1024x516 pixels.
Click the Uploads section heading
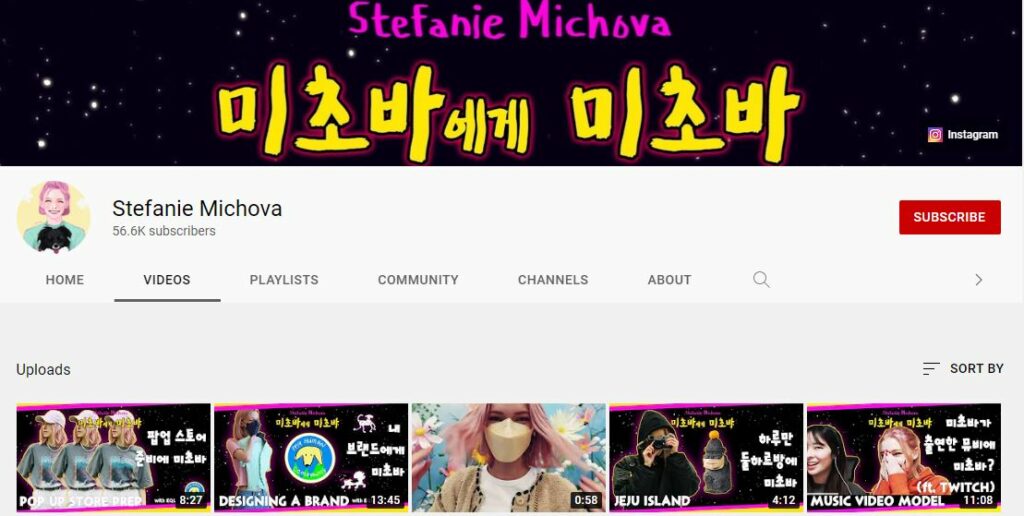tap(43, 370)
